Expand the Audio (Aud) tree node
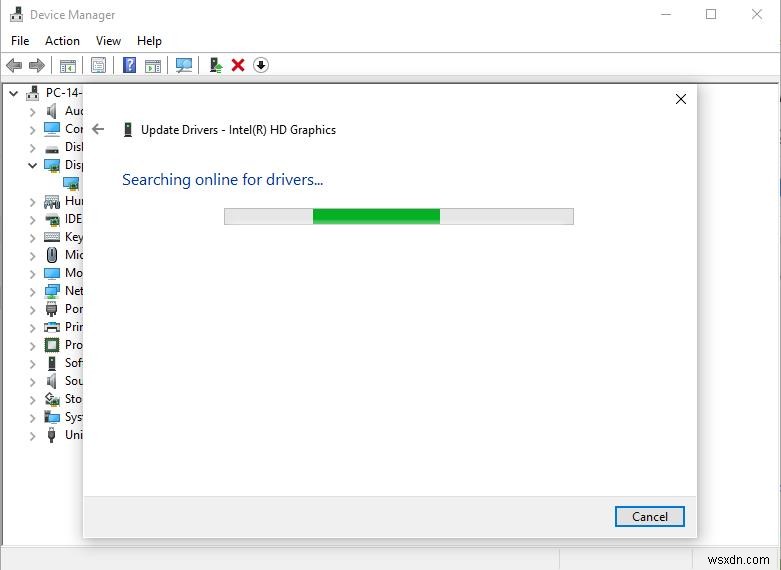 point(32,112)
